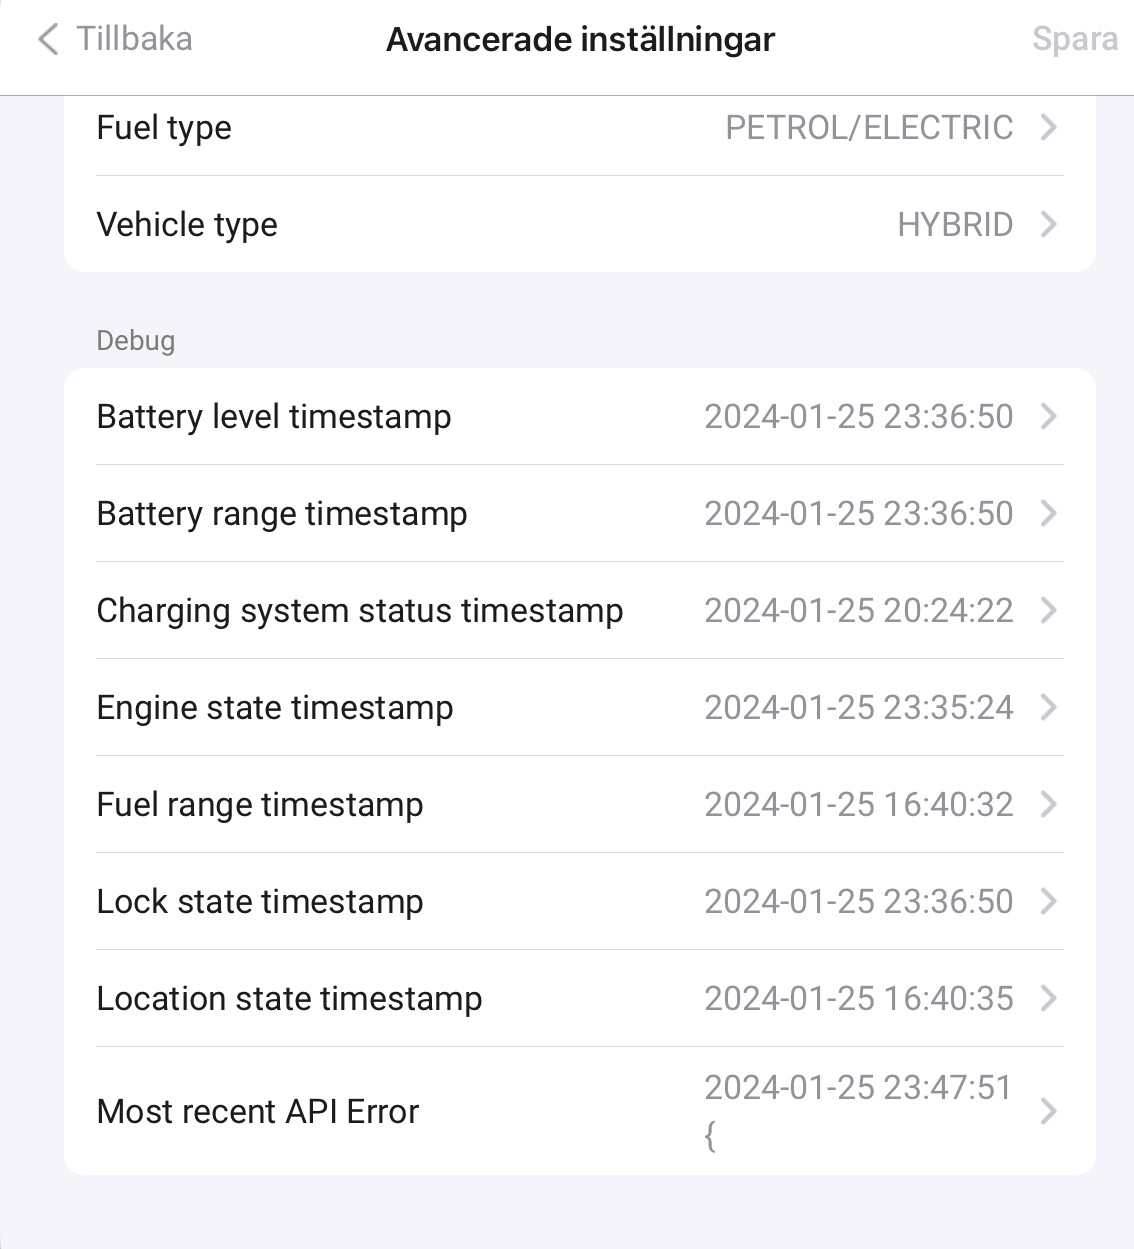Tap the back chevron icon
This screenshot has width=1134, height=1249.
(47, 39)
